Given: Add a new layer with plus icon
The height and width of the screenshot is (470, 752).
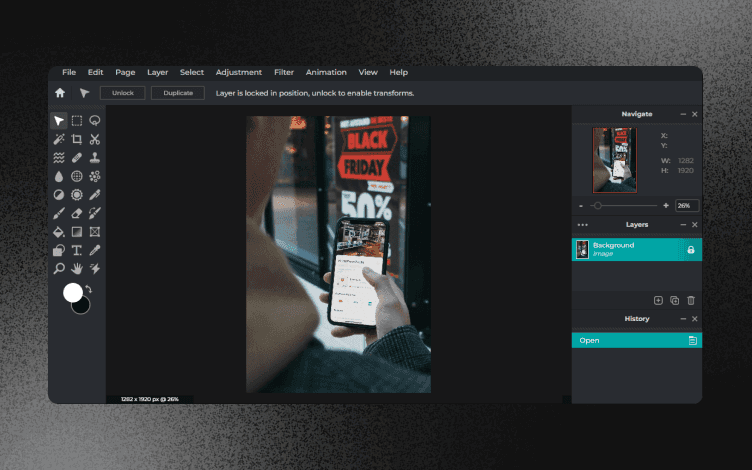Looking at the screenshot, I should point(658,301).
